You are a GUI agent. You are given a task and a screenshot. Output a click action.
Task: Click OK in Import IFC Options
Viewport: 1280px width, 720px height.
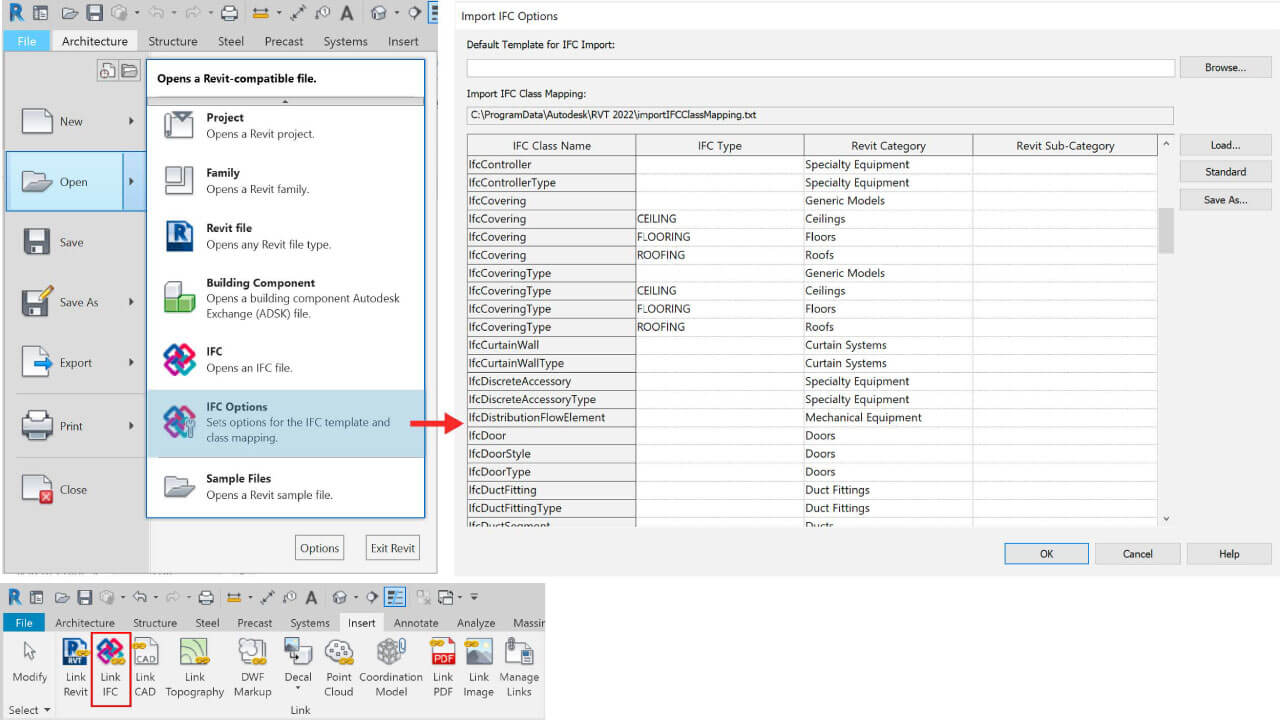pos(1046,554)
